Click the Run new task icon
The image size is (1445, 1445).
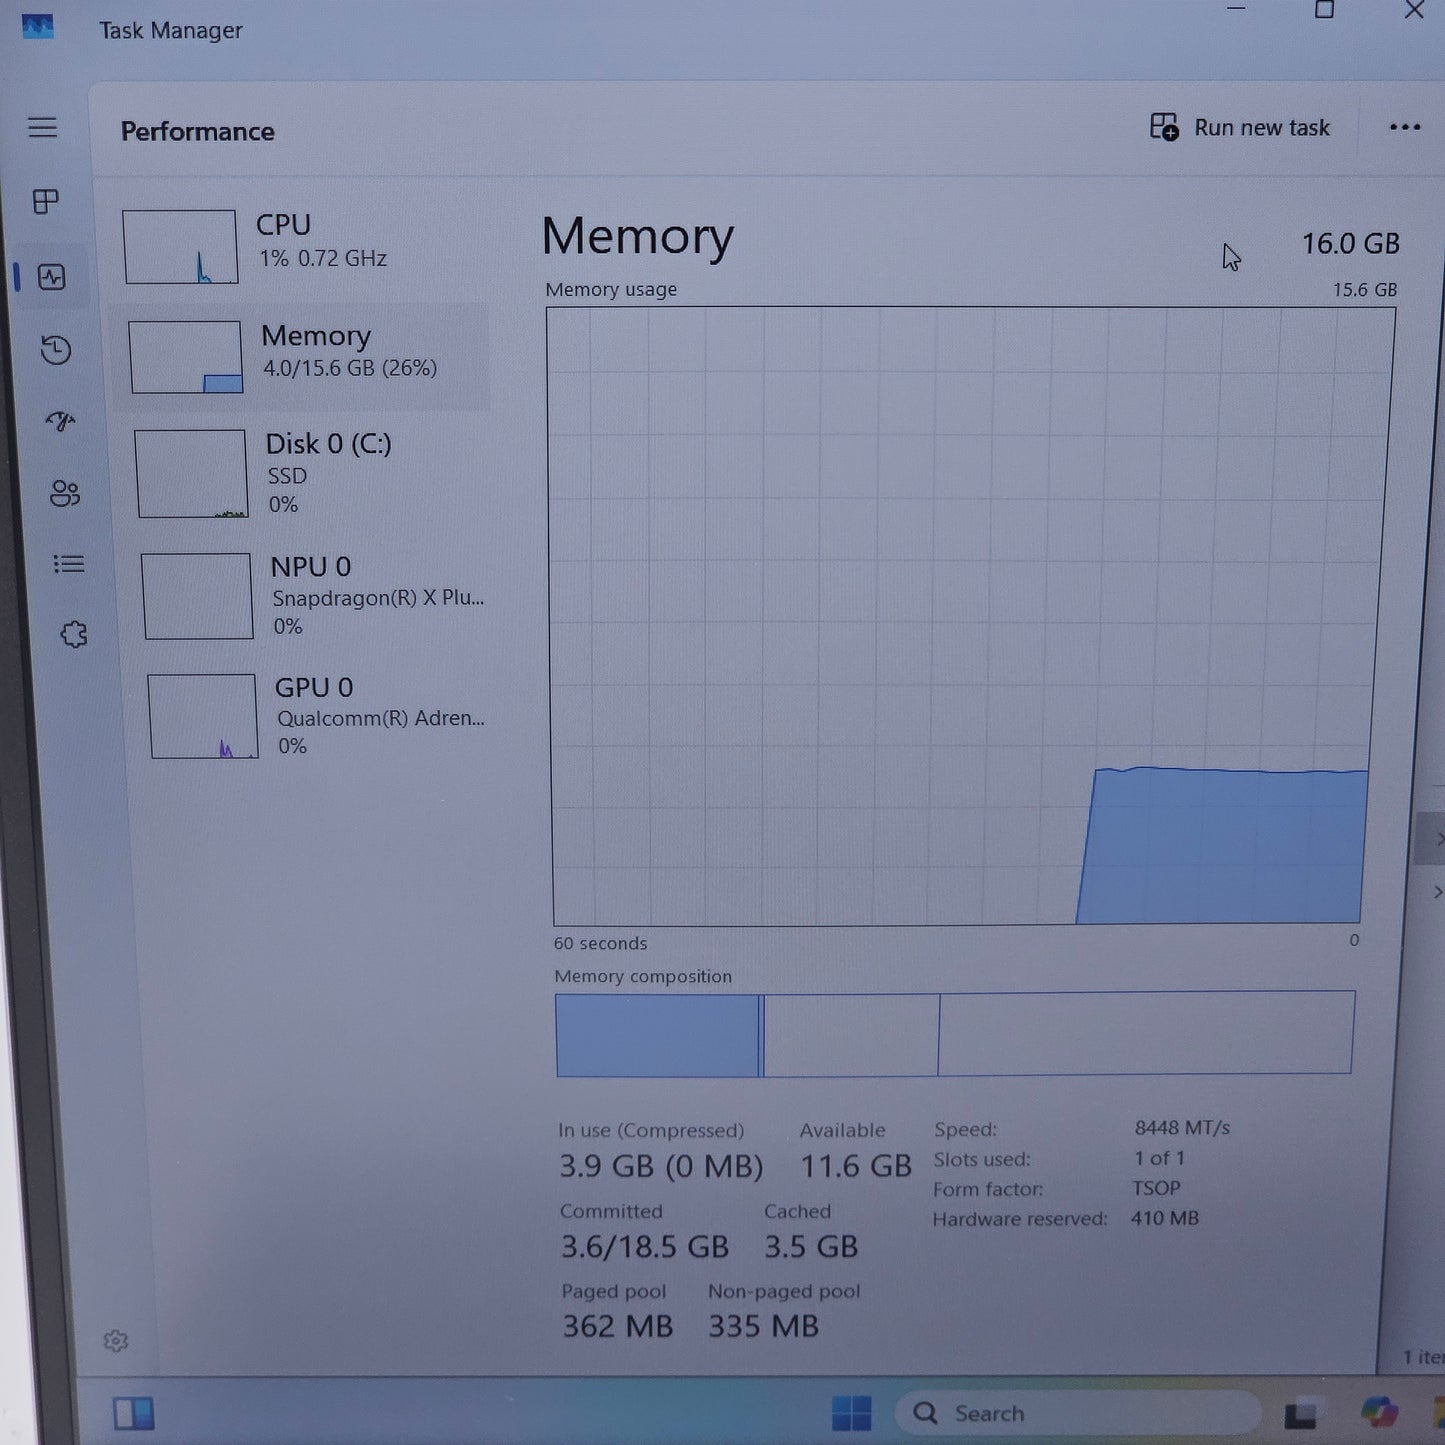coord(1164,127)
